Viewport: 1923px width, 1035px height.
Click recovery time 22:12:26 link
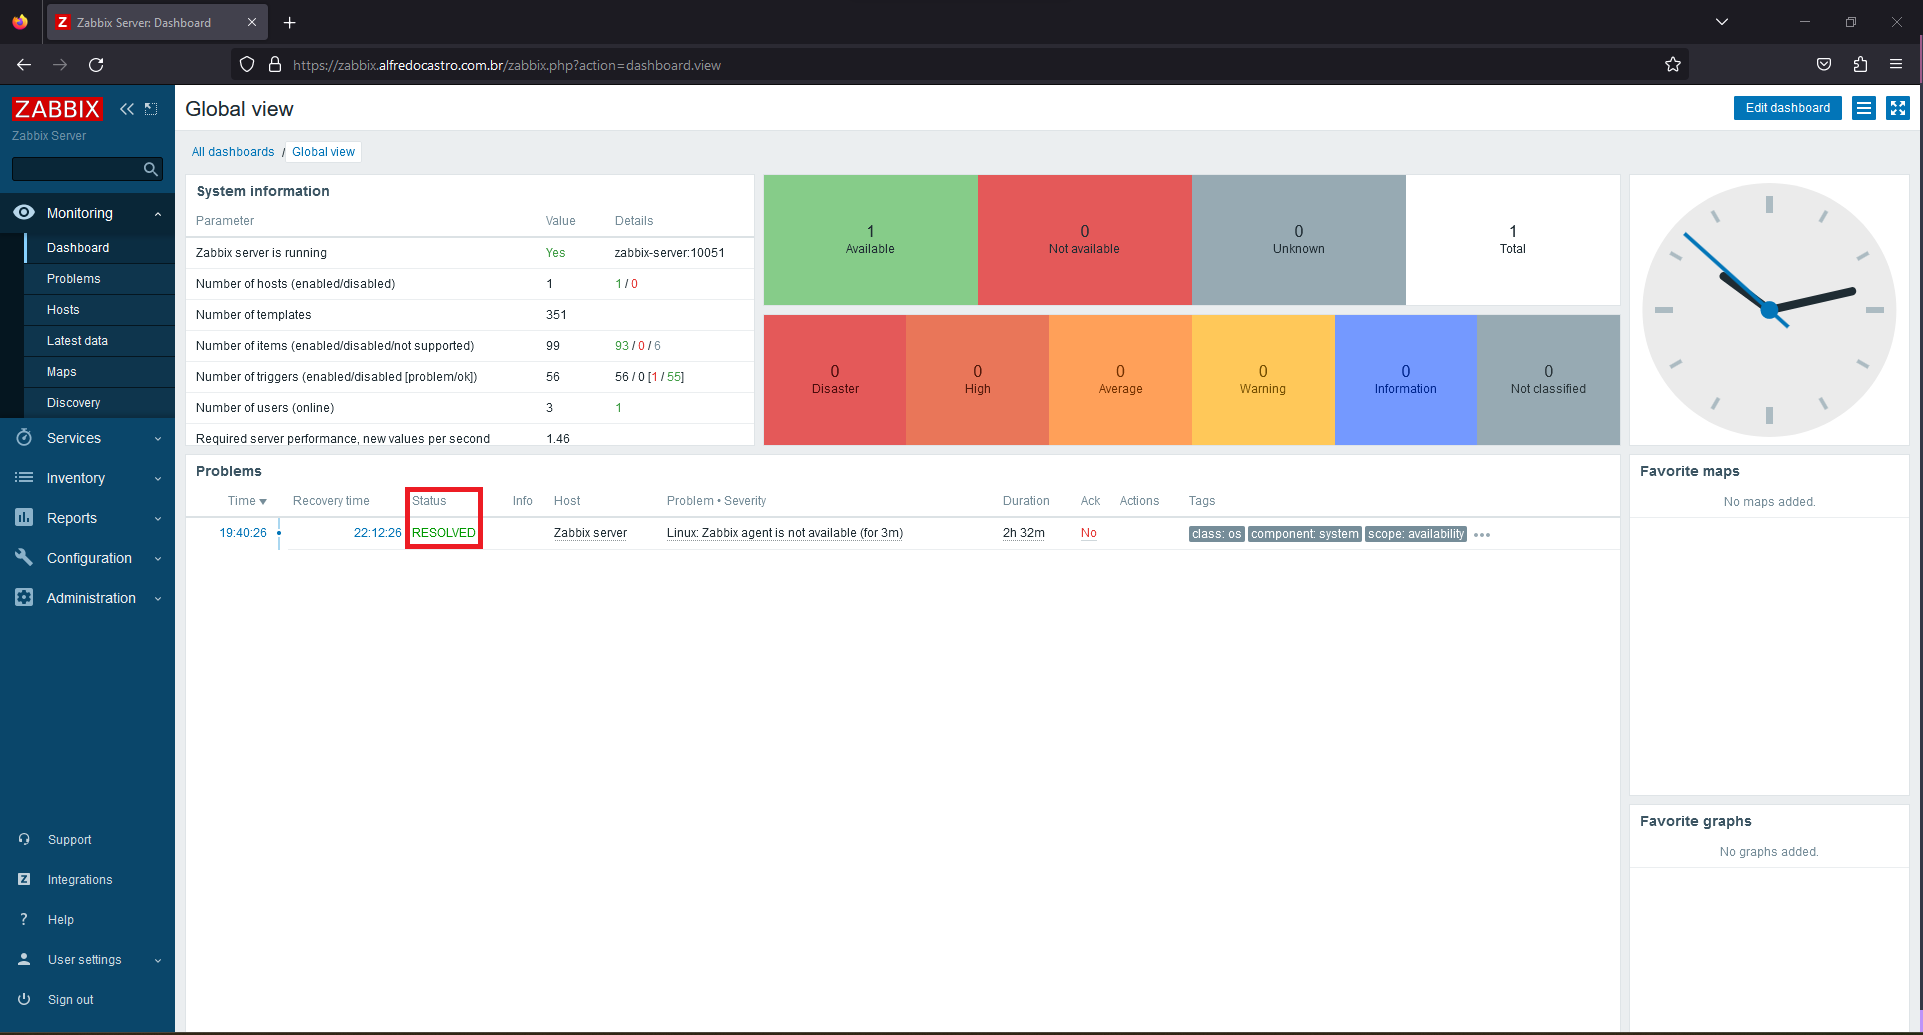[377, 533]
